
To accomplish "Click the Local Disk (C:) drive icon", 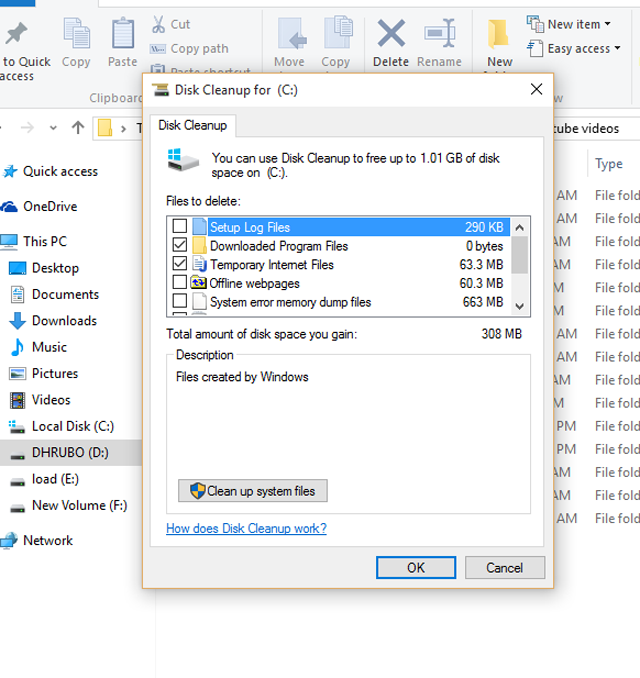I will pos(17,427).
